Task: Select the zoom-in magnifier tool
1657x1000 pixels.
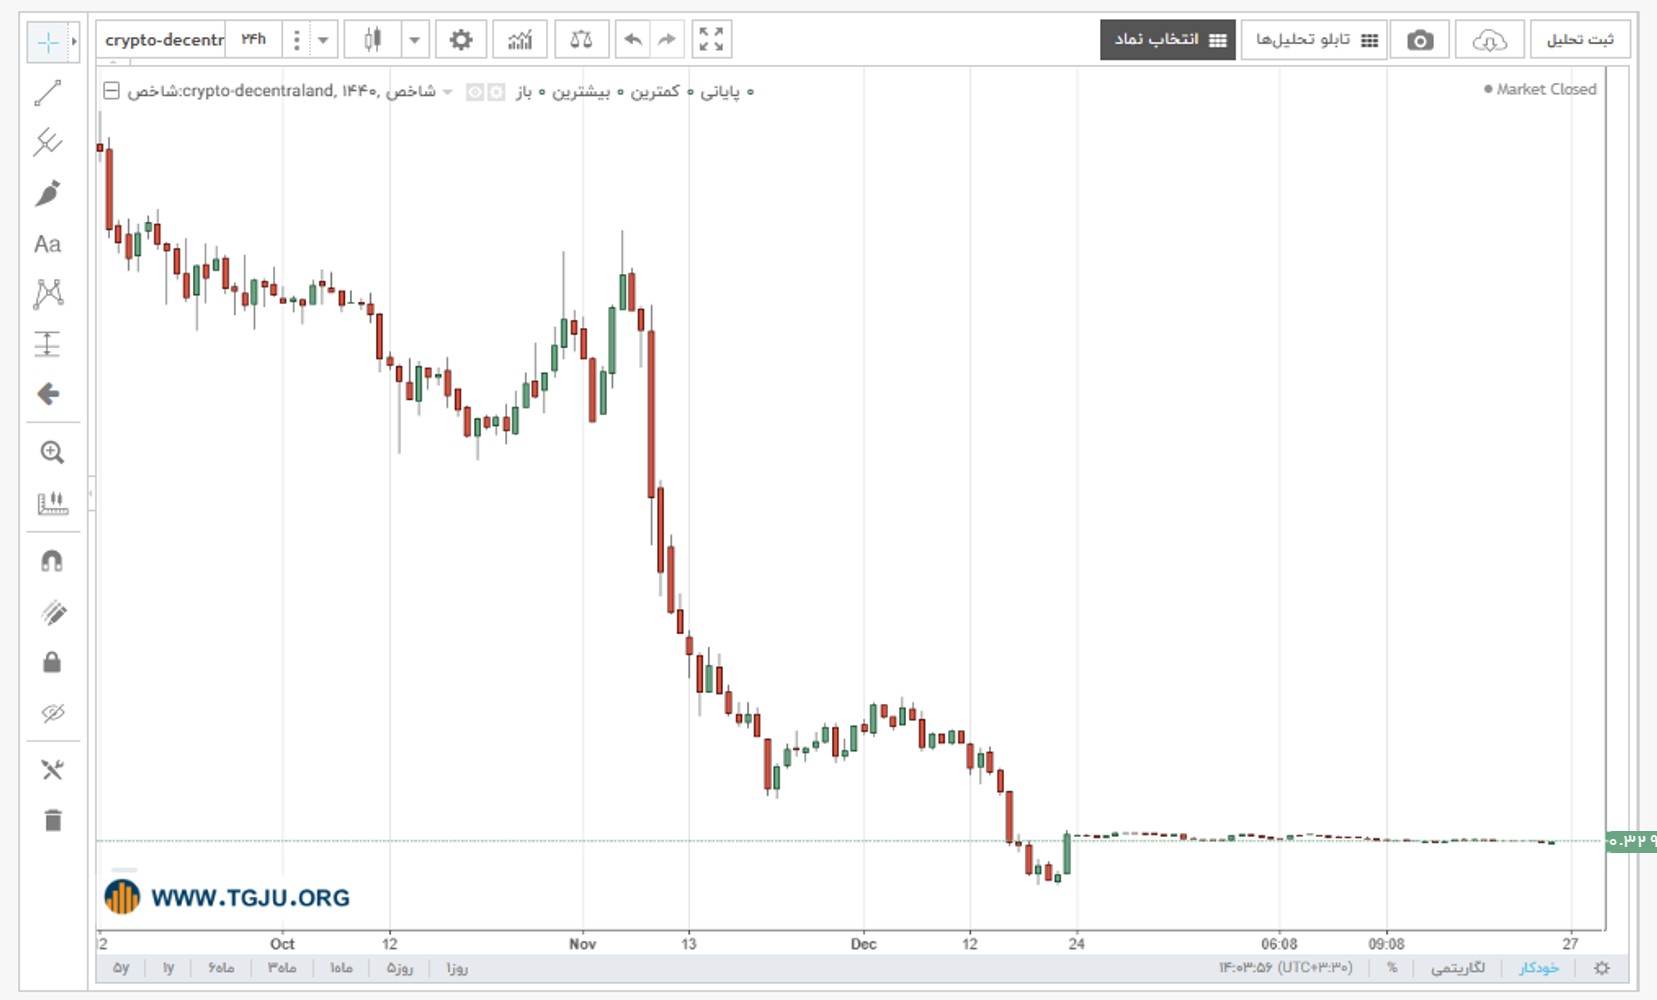Action: tap(52, 452)
